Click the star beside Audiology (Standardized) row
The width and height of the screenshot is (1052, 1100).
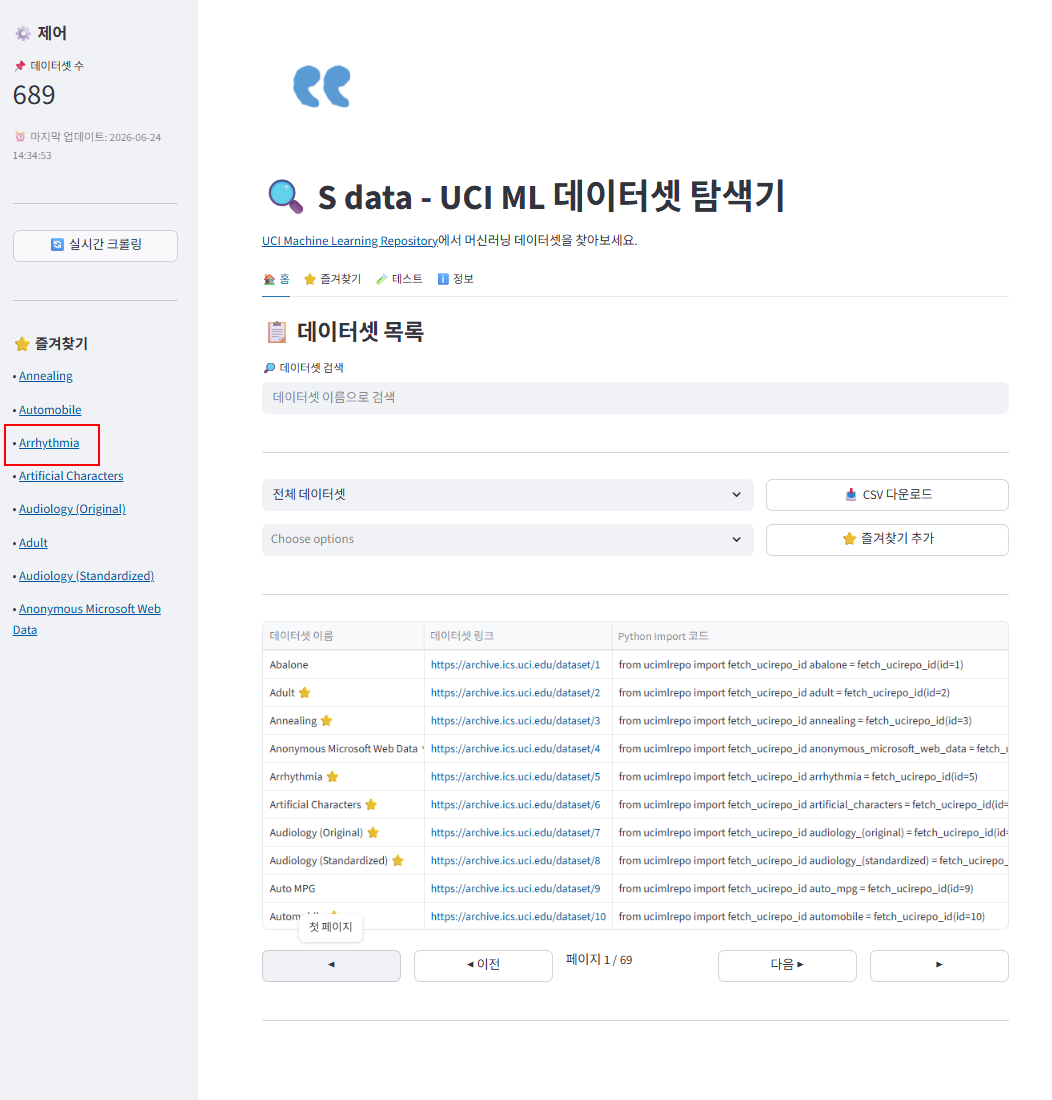point(398,861)
